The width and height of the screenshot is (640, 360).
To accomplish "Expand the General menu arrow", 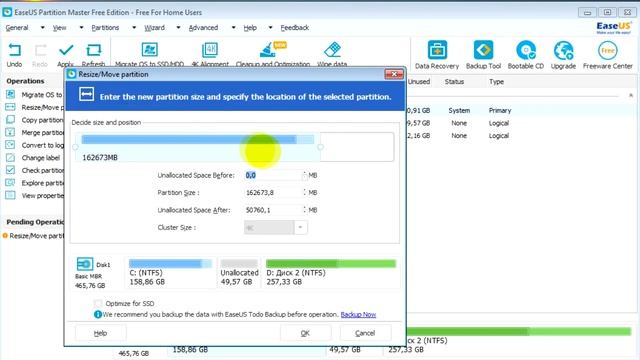I will point(42,28).
